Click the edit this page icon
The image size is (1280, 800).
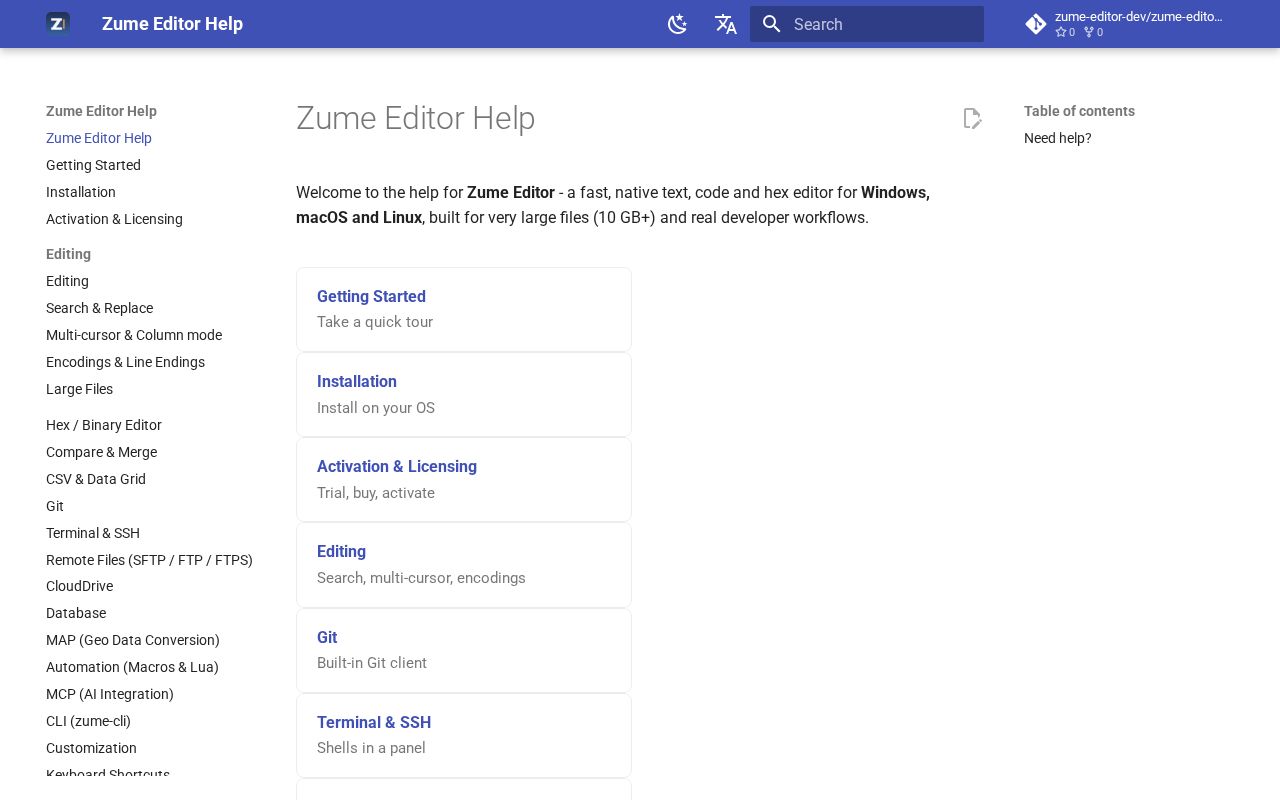coord(972,119)
